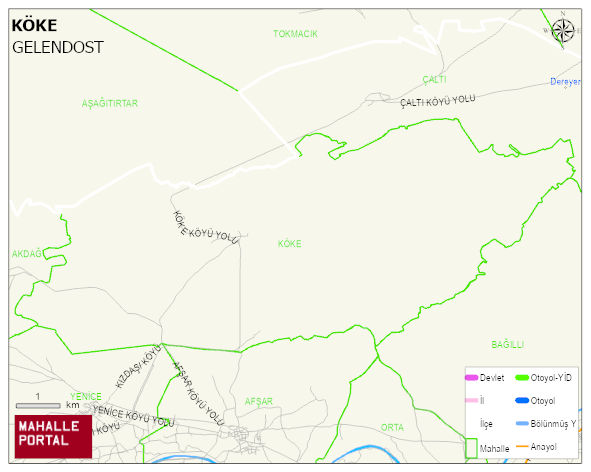Click the blue Otoyol legend swatch
The height and width of the screenshot is (472, 591).
(x=522, y=400)
